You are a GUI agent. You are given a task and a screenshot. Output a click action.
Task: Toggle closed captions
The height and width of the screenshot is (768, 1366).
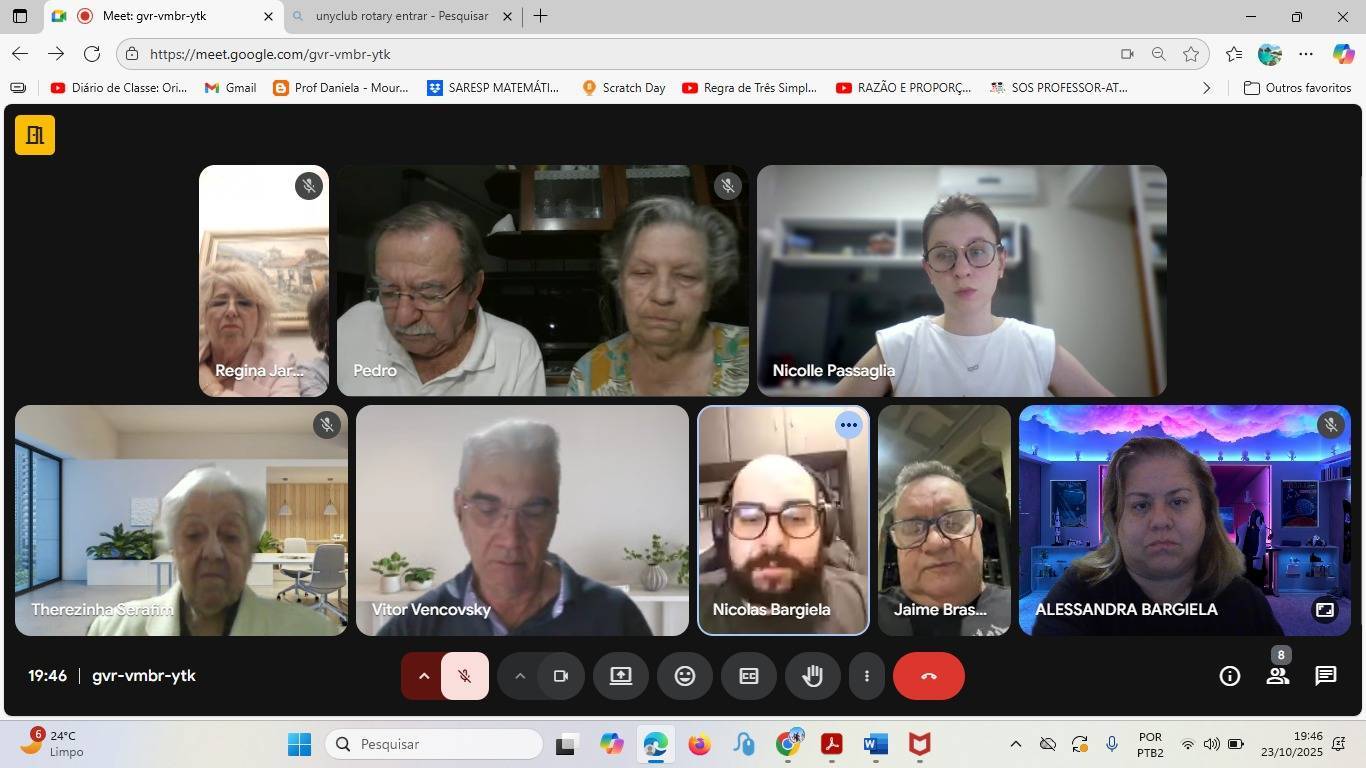tap(749, 676)
